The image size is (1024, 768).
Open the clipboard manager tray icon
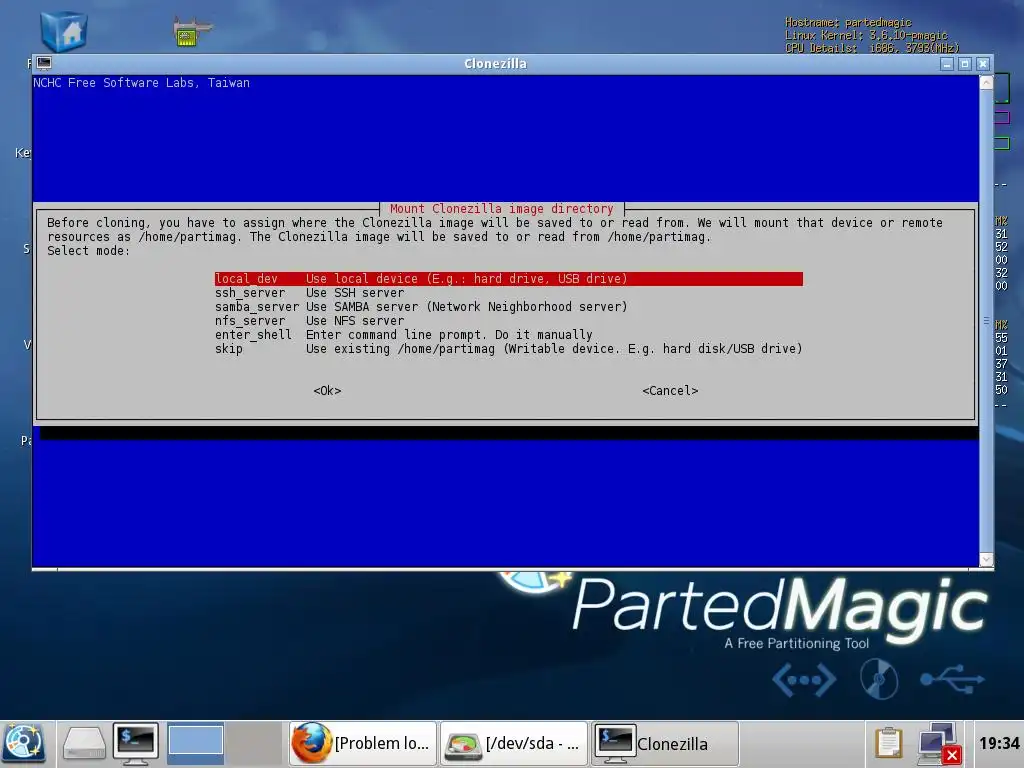(x=889, y=743)
